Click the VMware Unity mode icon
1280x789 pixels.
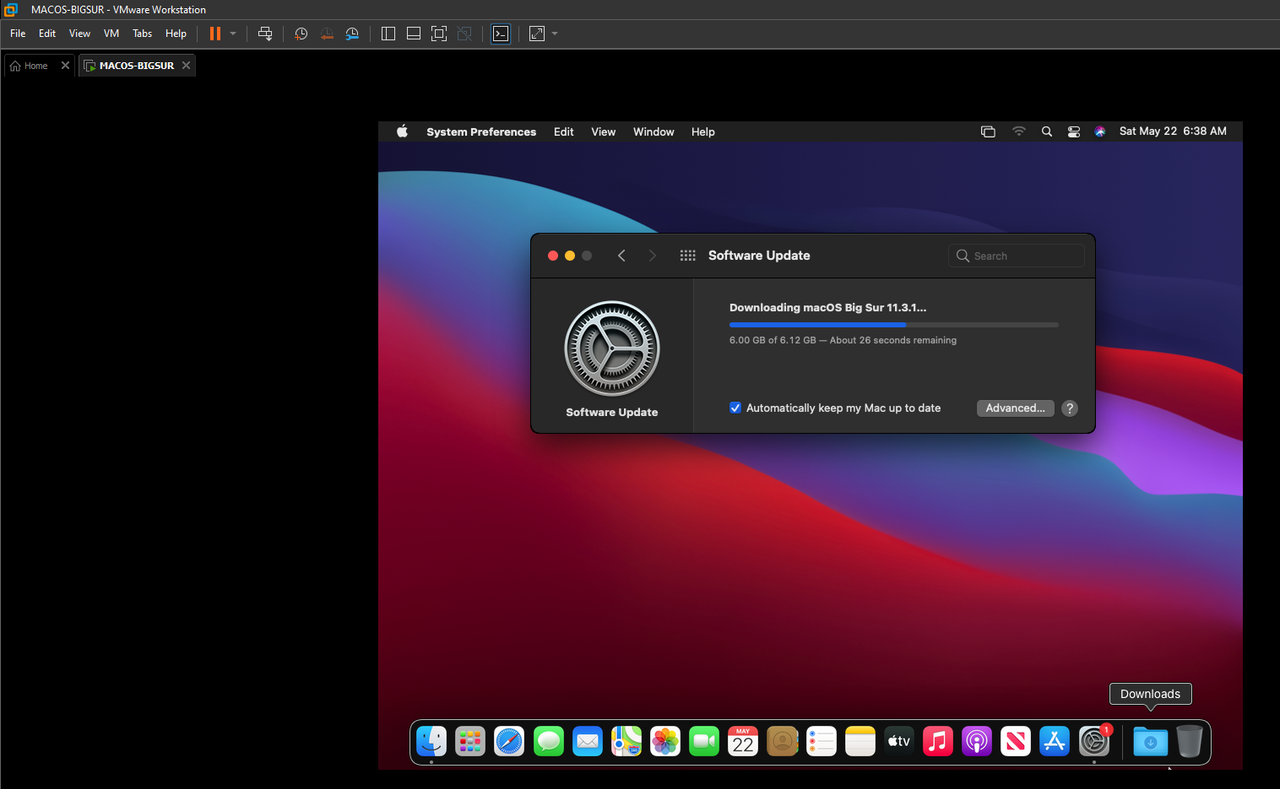464,33
